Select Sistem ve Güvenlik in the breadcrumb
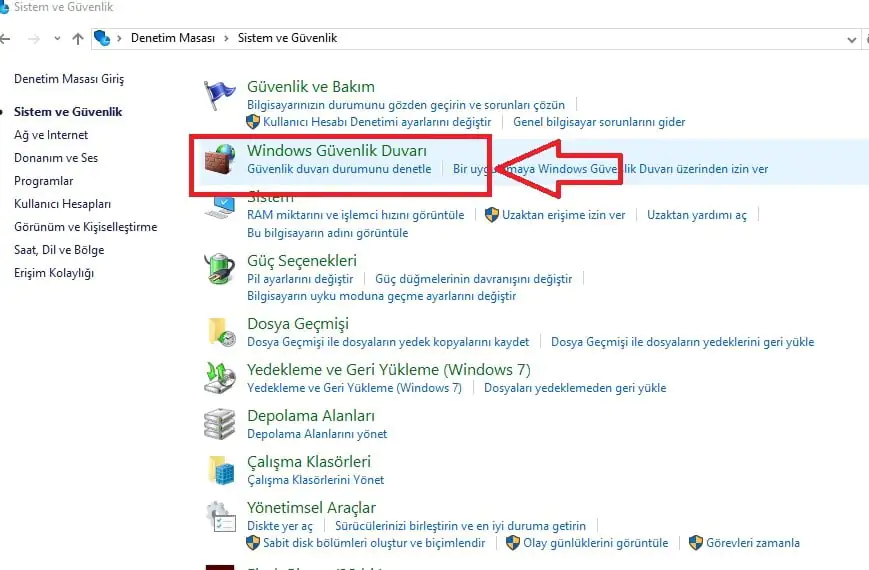The image size is (869, 570). (288, 38)
